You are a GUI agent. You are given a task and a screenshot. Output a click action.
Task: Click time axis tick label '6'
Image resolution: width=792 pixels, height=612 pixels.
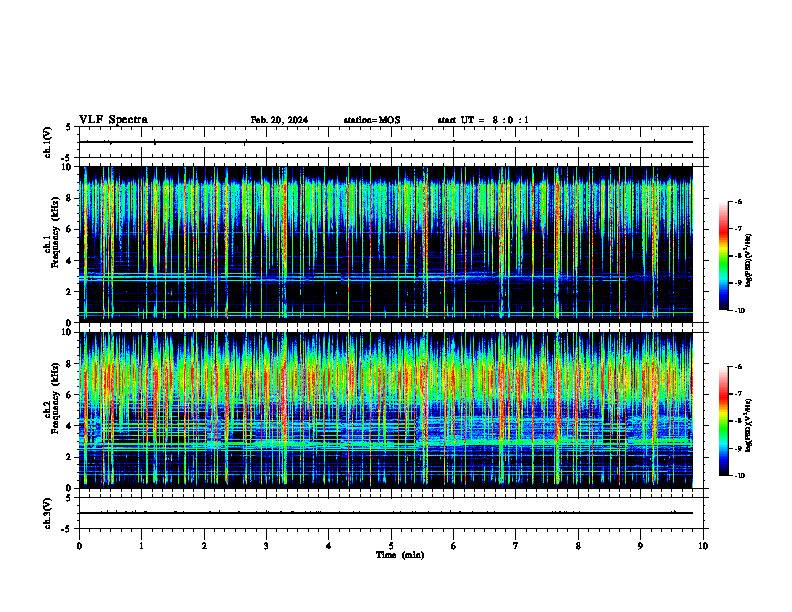click(x=453, y=546)
